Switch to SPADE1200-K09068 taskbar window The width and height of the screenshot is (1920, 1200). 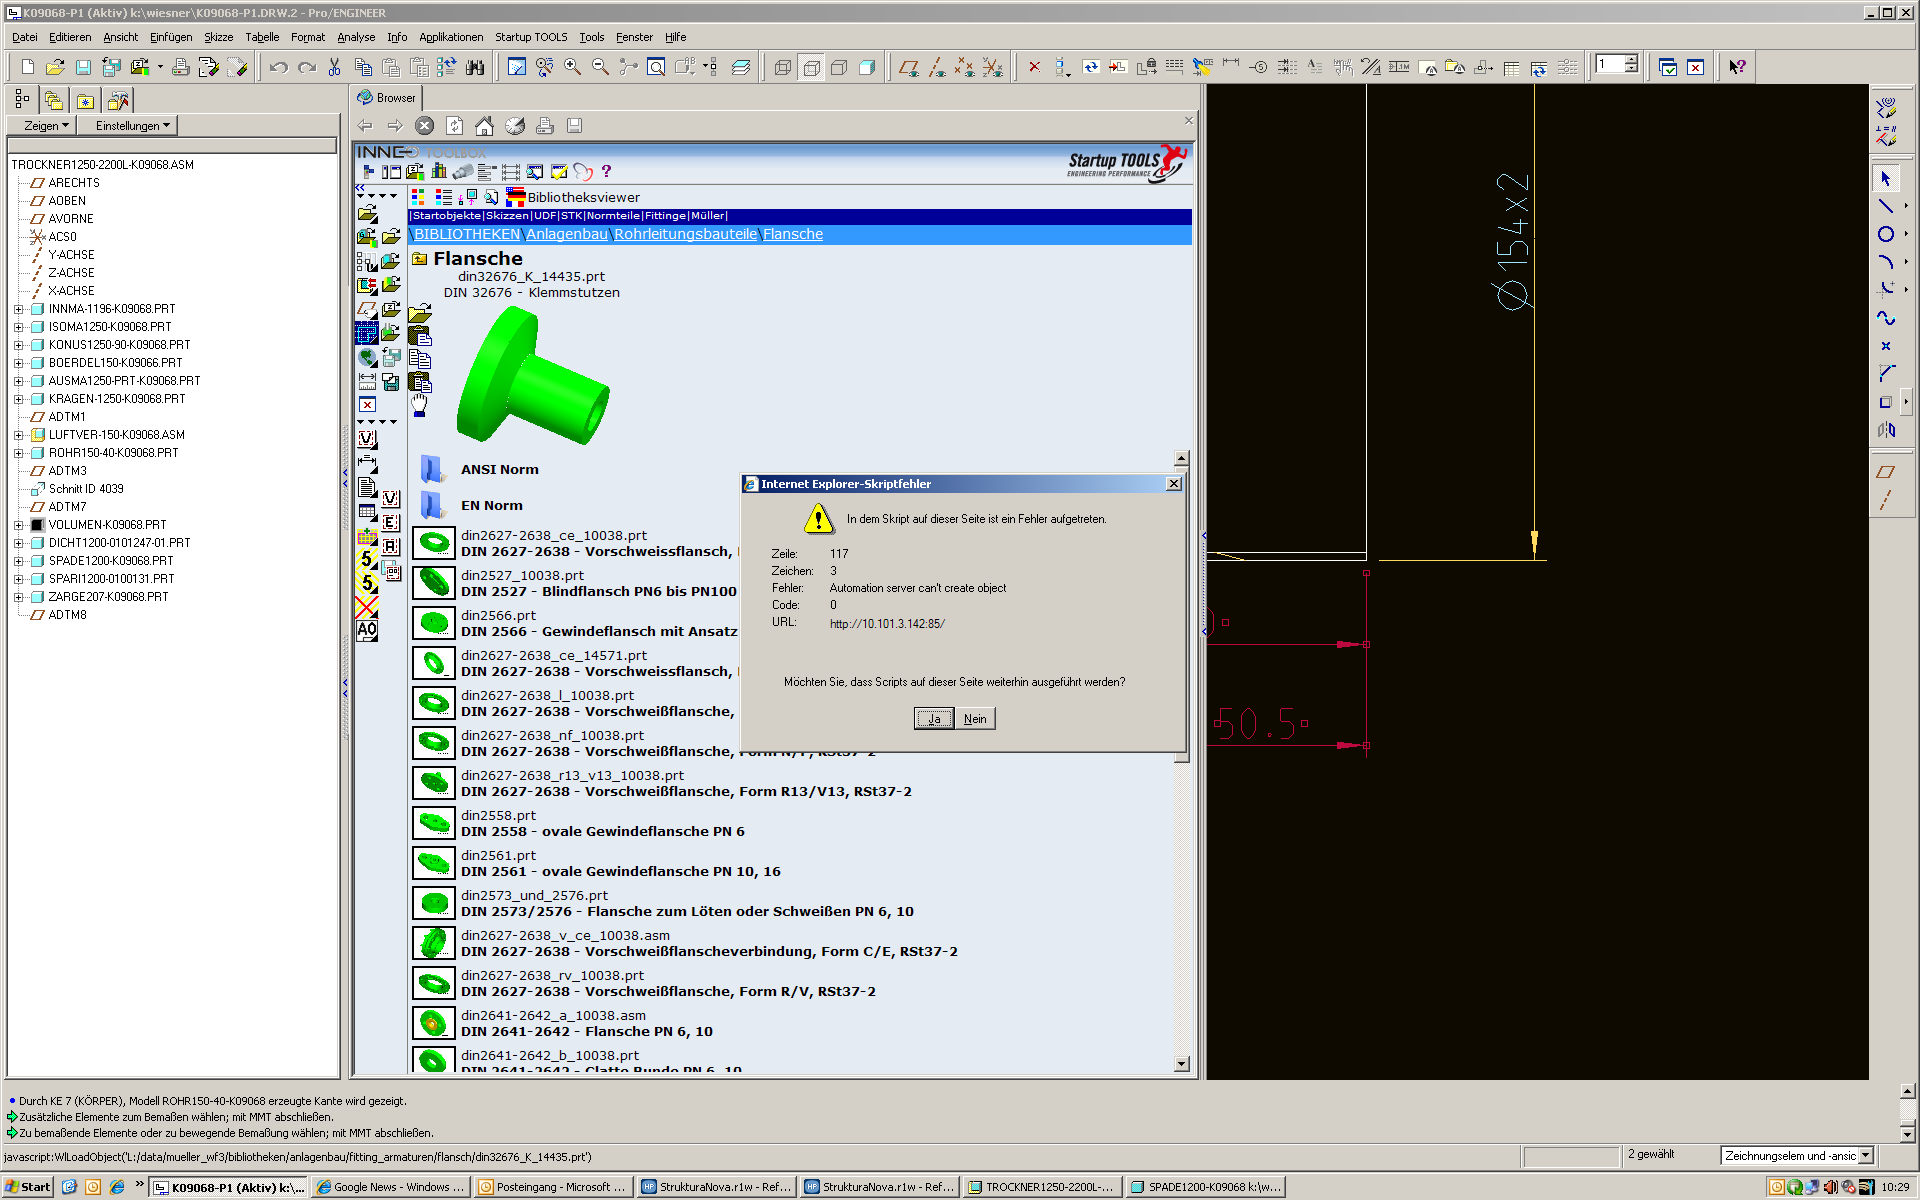click(1205, 1187)
